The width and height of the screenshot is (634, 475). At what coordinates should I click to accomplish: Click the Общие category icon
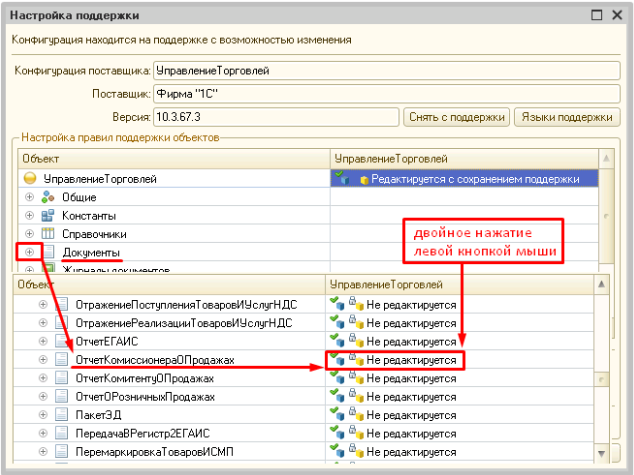tap(48, 197)
